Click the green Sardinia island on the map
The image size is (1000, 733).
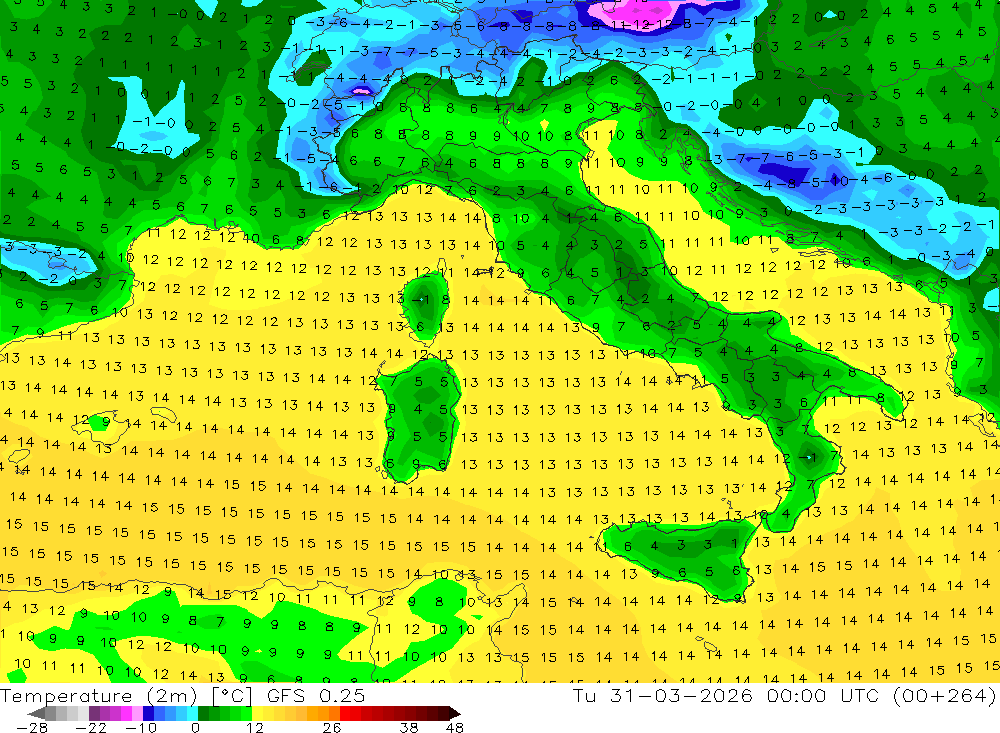[x=418, y=418]
